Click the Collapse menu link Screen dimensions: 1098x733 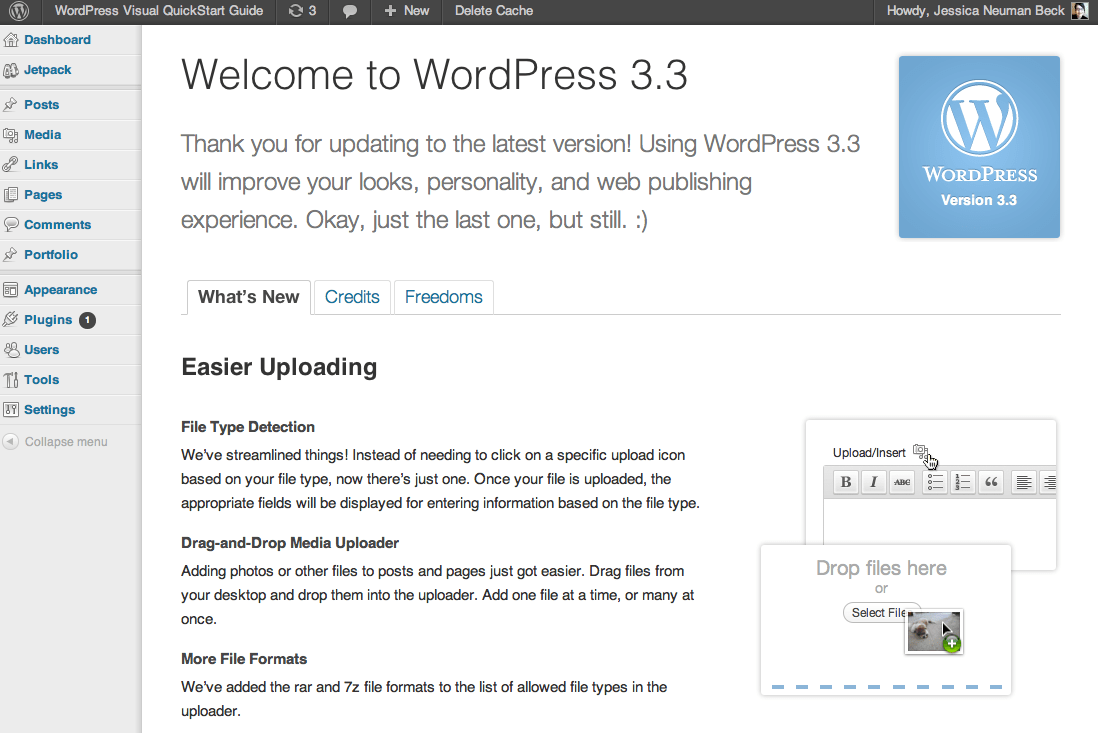66,442
